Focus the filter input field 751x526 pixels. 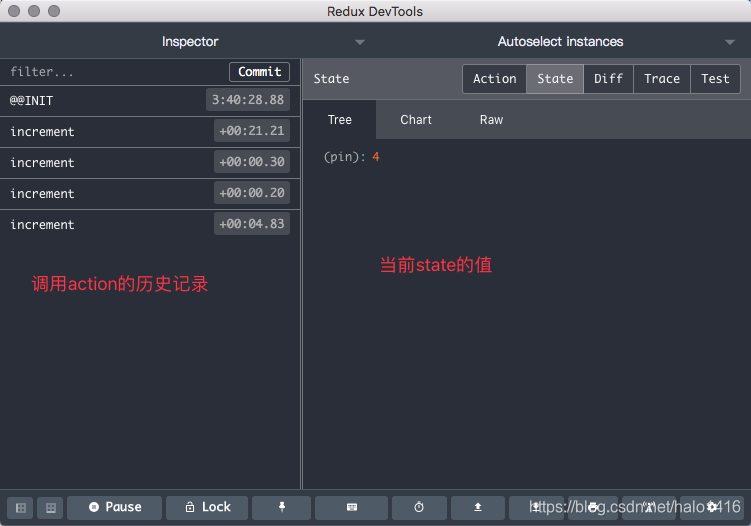(115, 72)
